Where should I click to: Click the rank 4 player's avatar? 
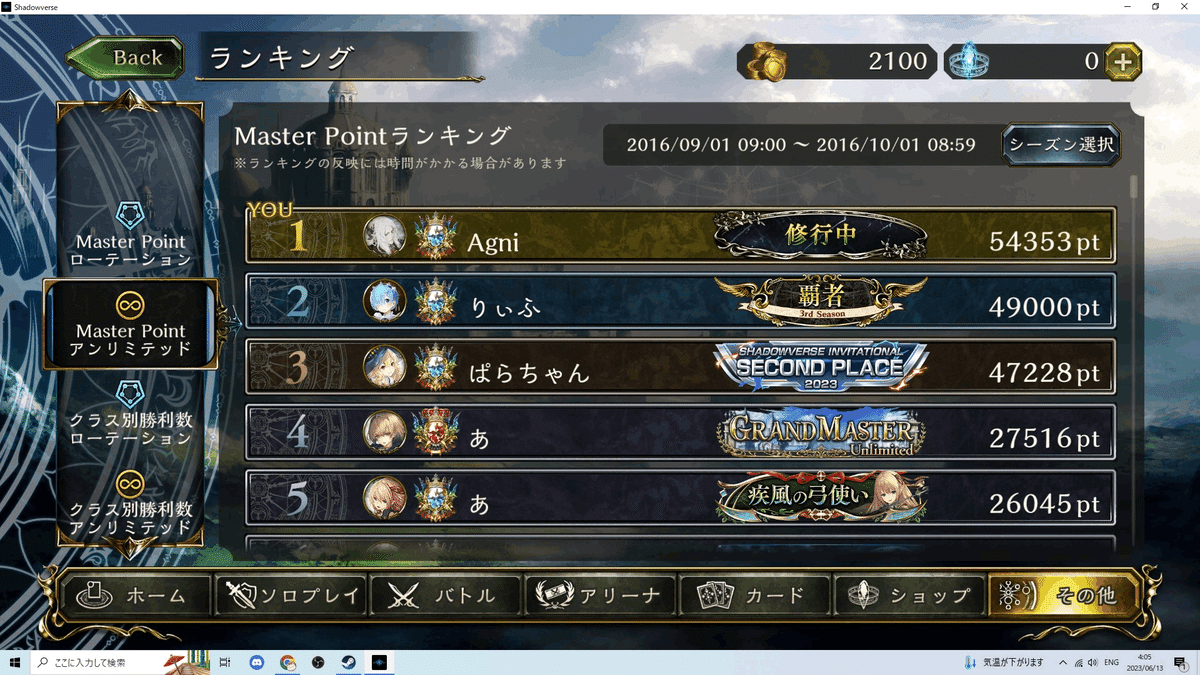[385, 433]
